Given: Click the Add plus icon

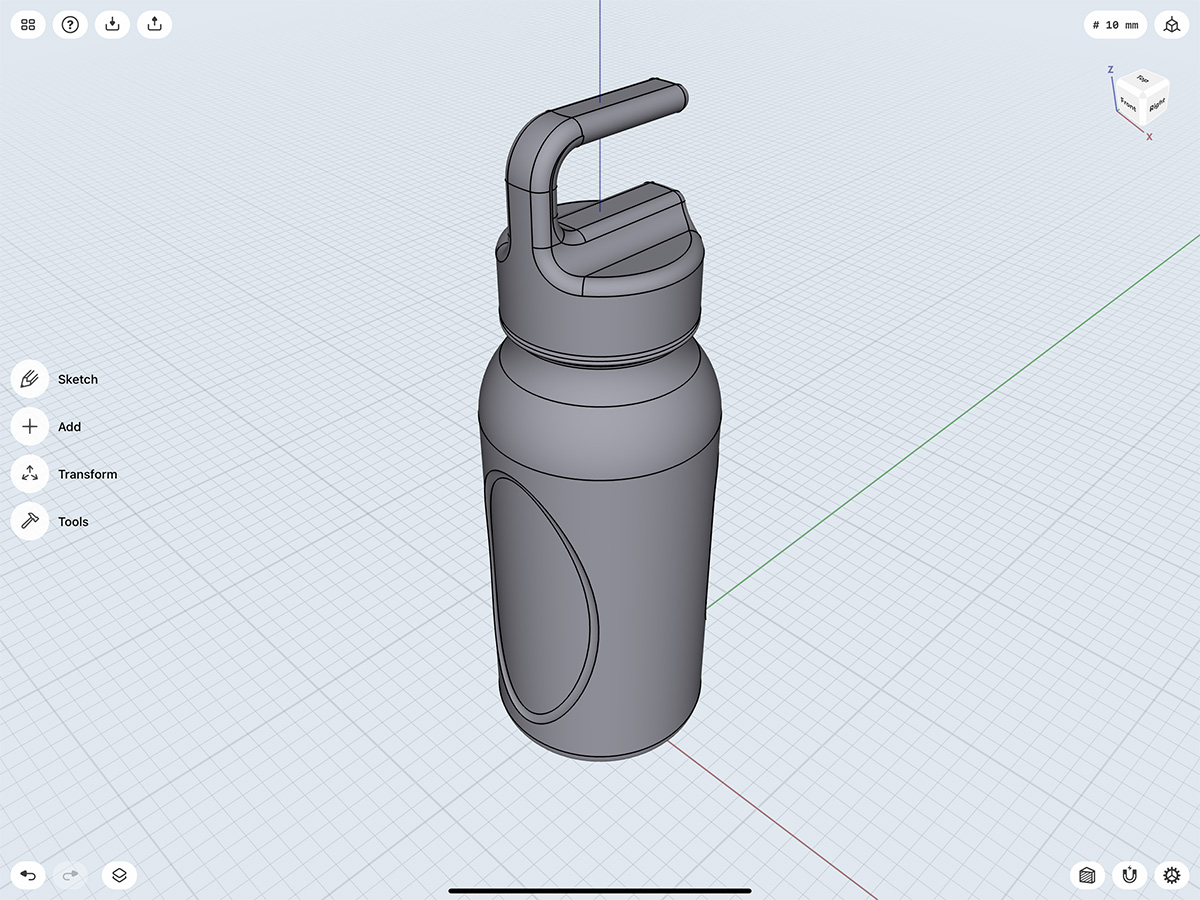Looking at the screenshot, I should pos(29,426).
